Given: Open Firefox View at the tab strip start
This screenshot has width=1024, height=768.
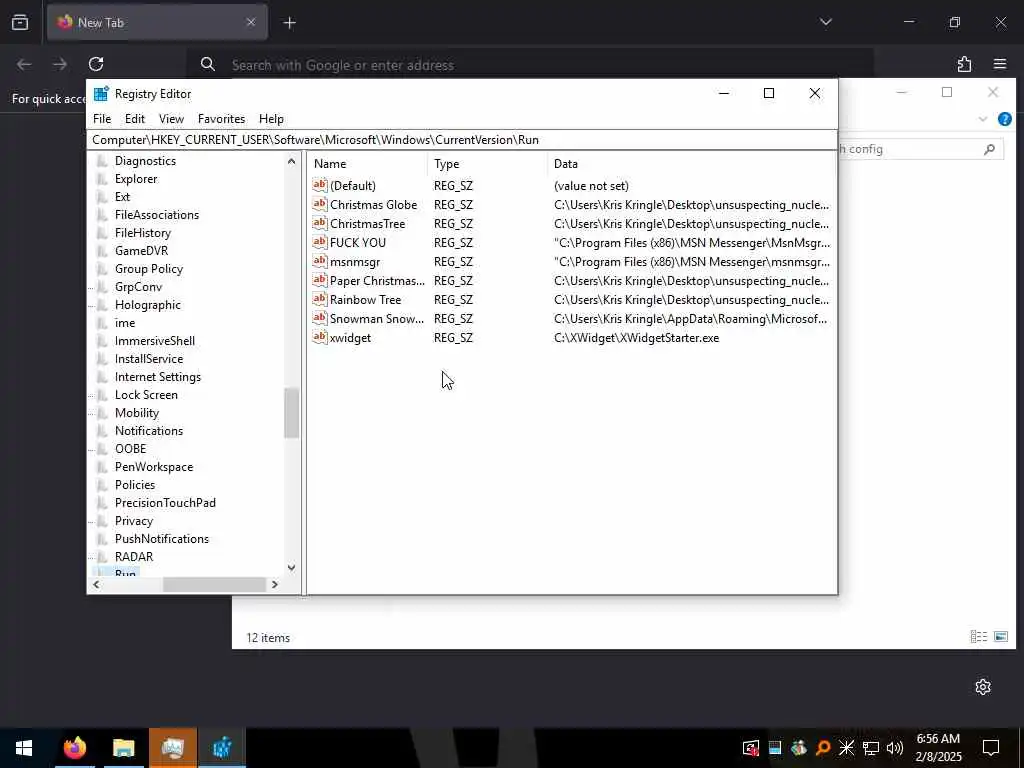Looking at the screenshot, I should pos(20,22).
